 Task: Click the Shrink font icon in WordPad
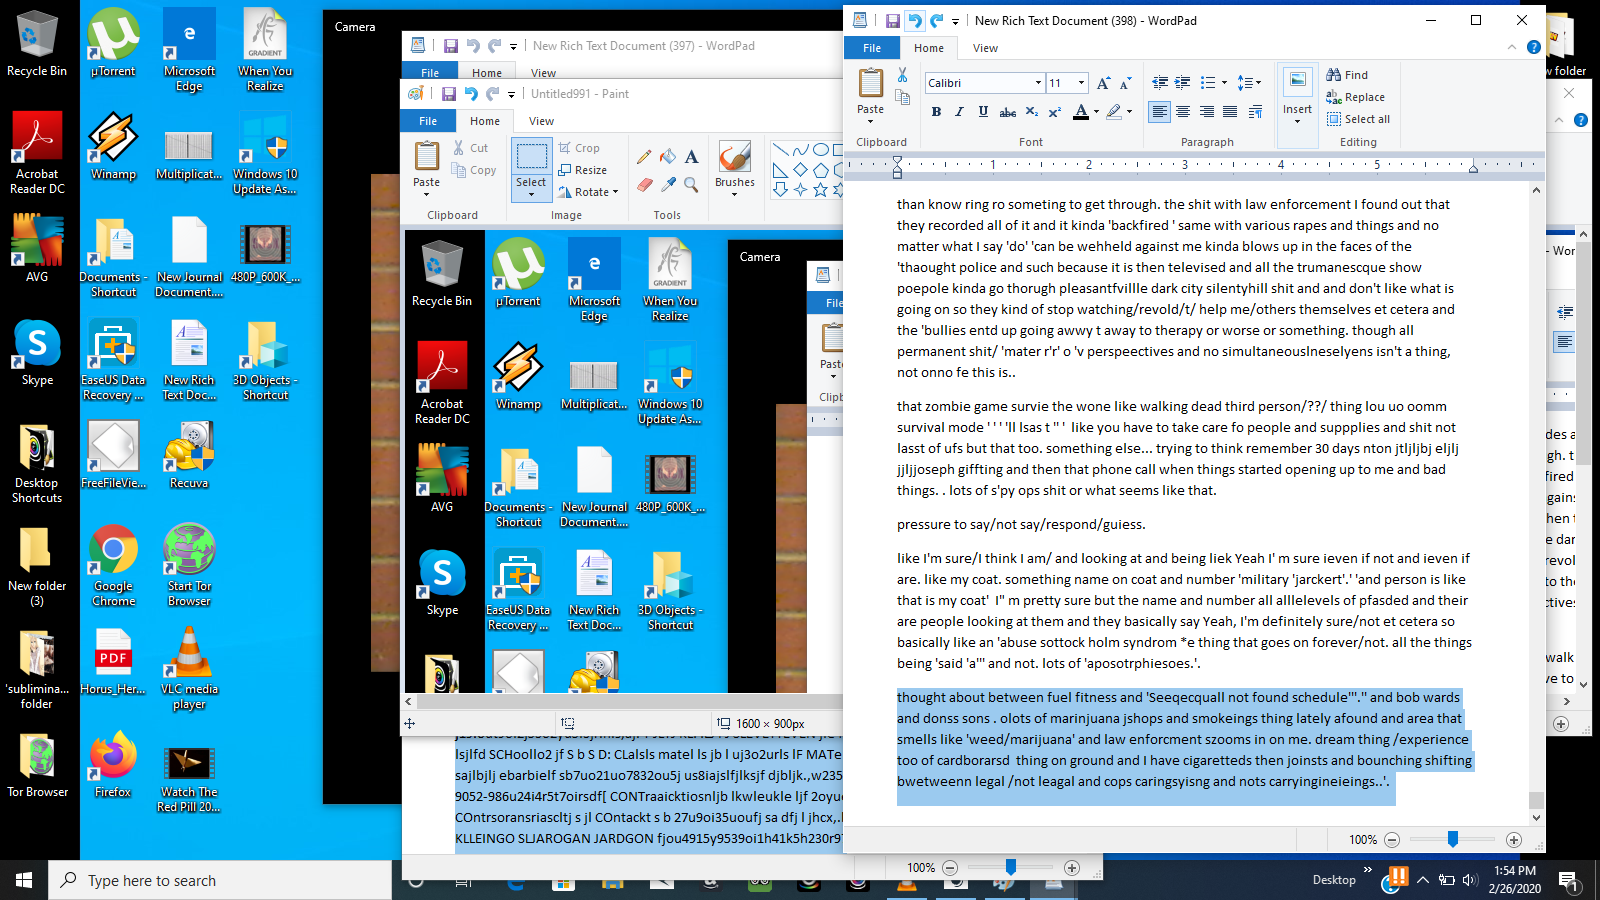tap(1125, 83)
